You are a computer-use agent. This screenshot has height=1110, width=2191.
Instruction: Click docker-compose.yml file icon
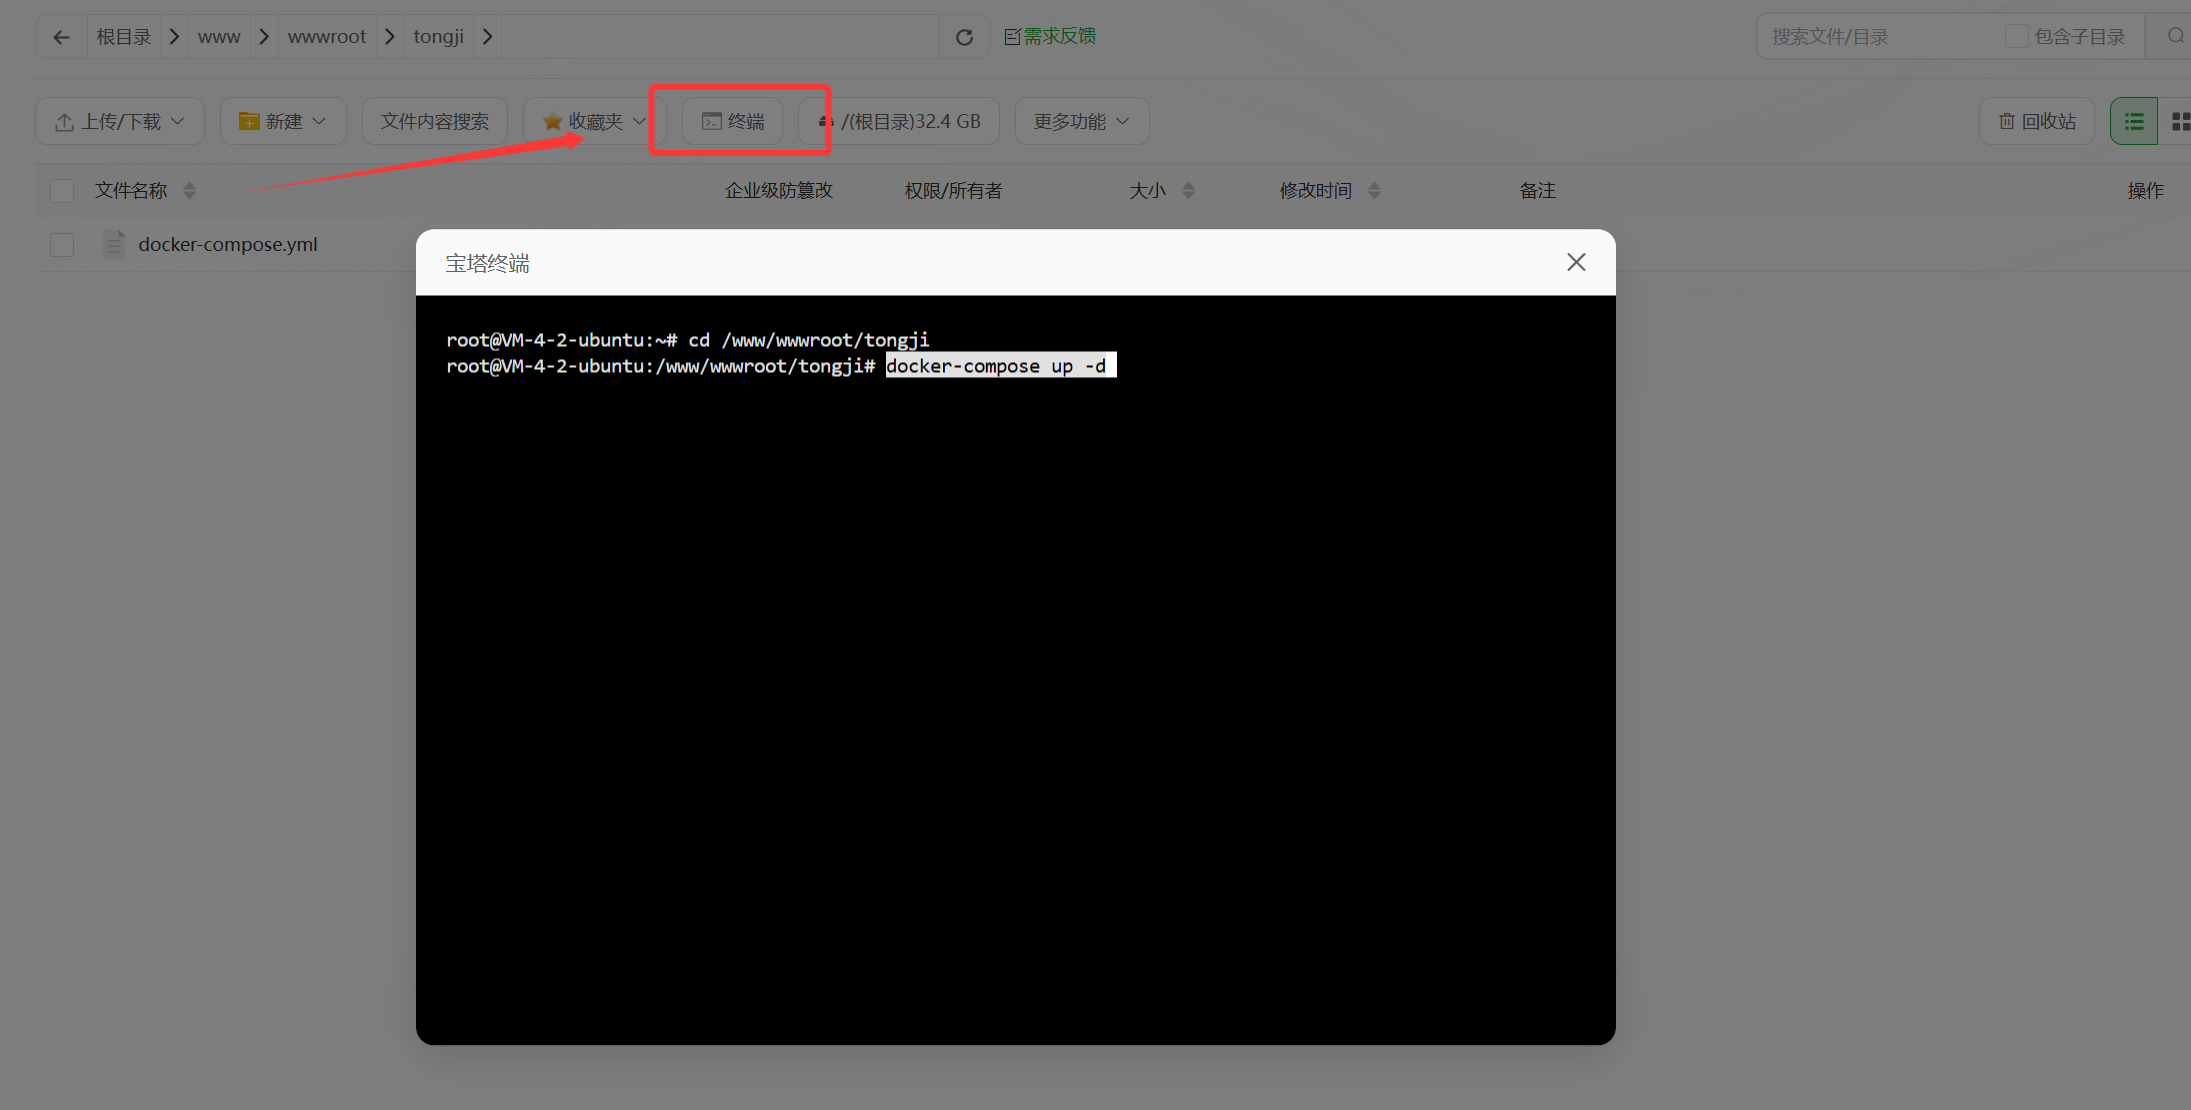(113, 244)
